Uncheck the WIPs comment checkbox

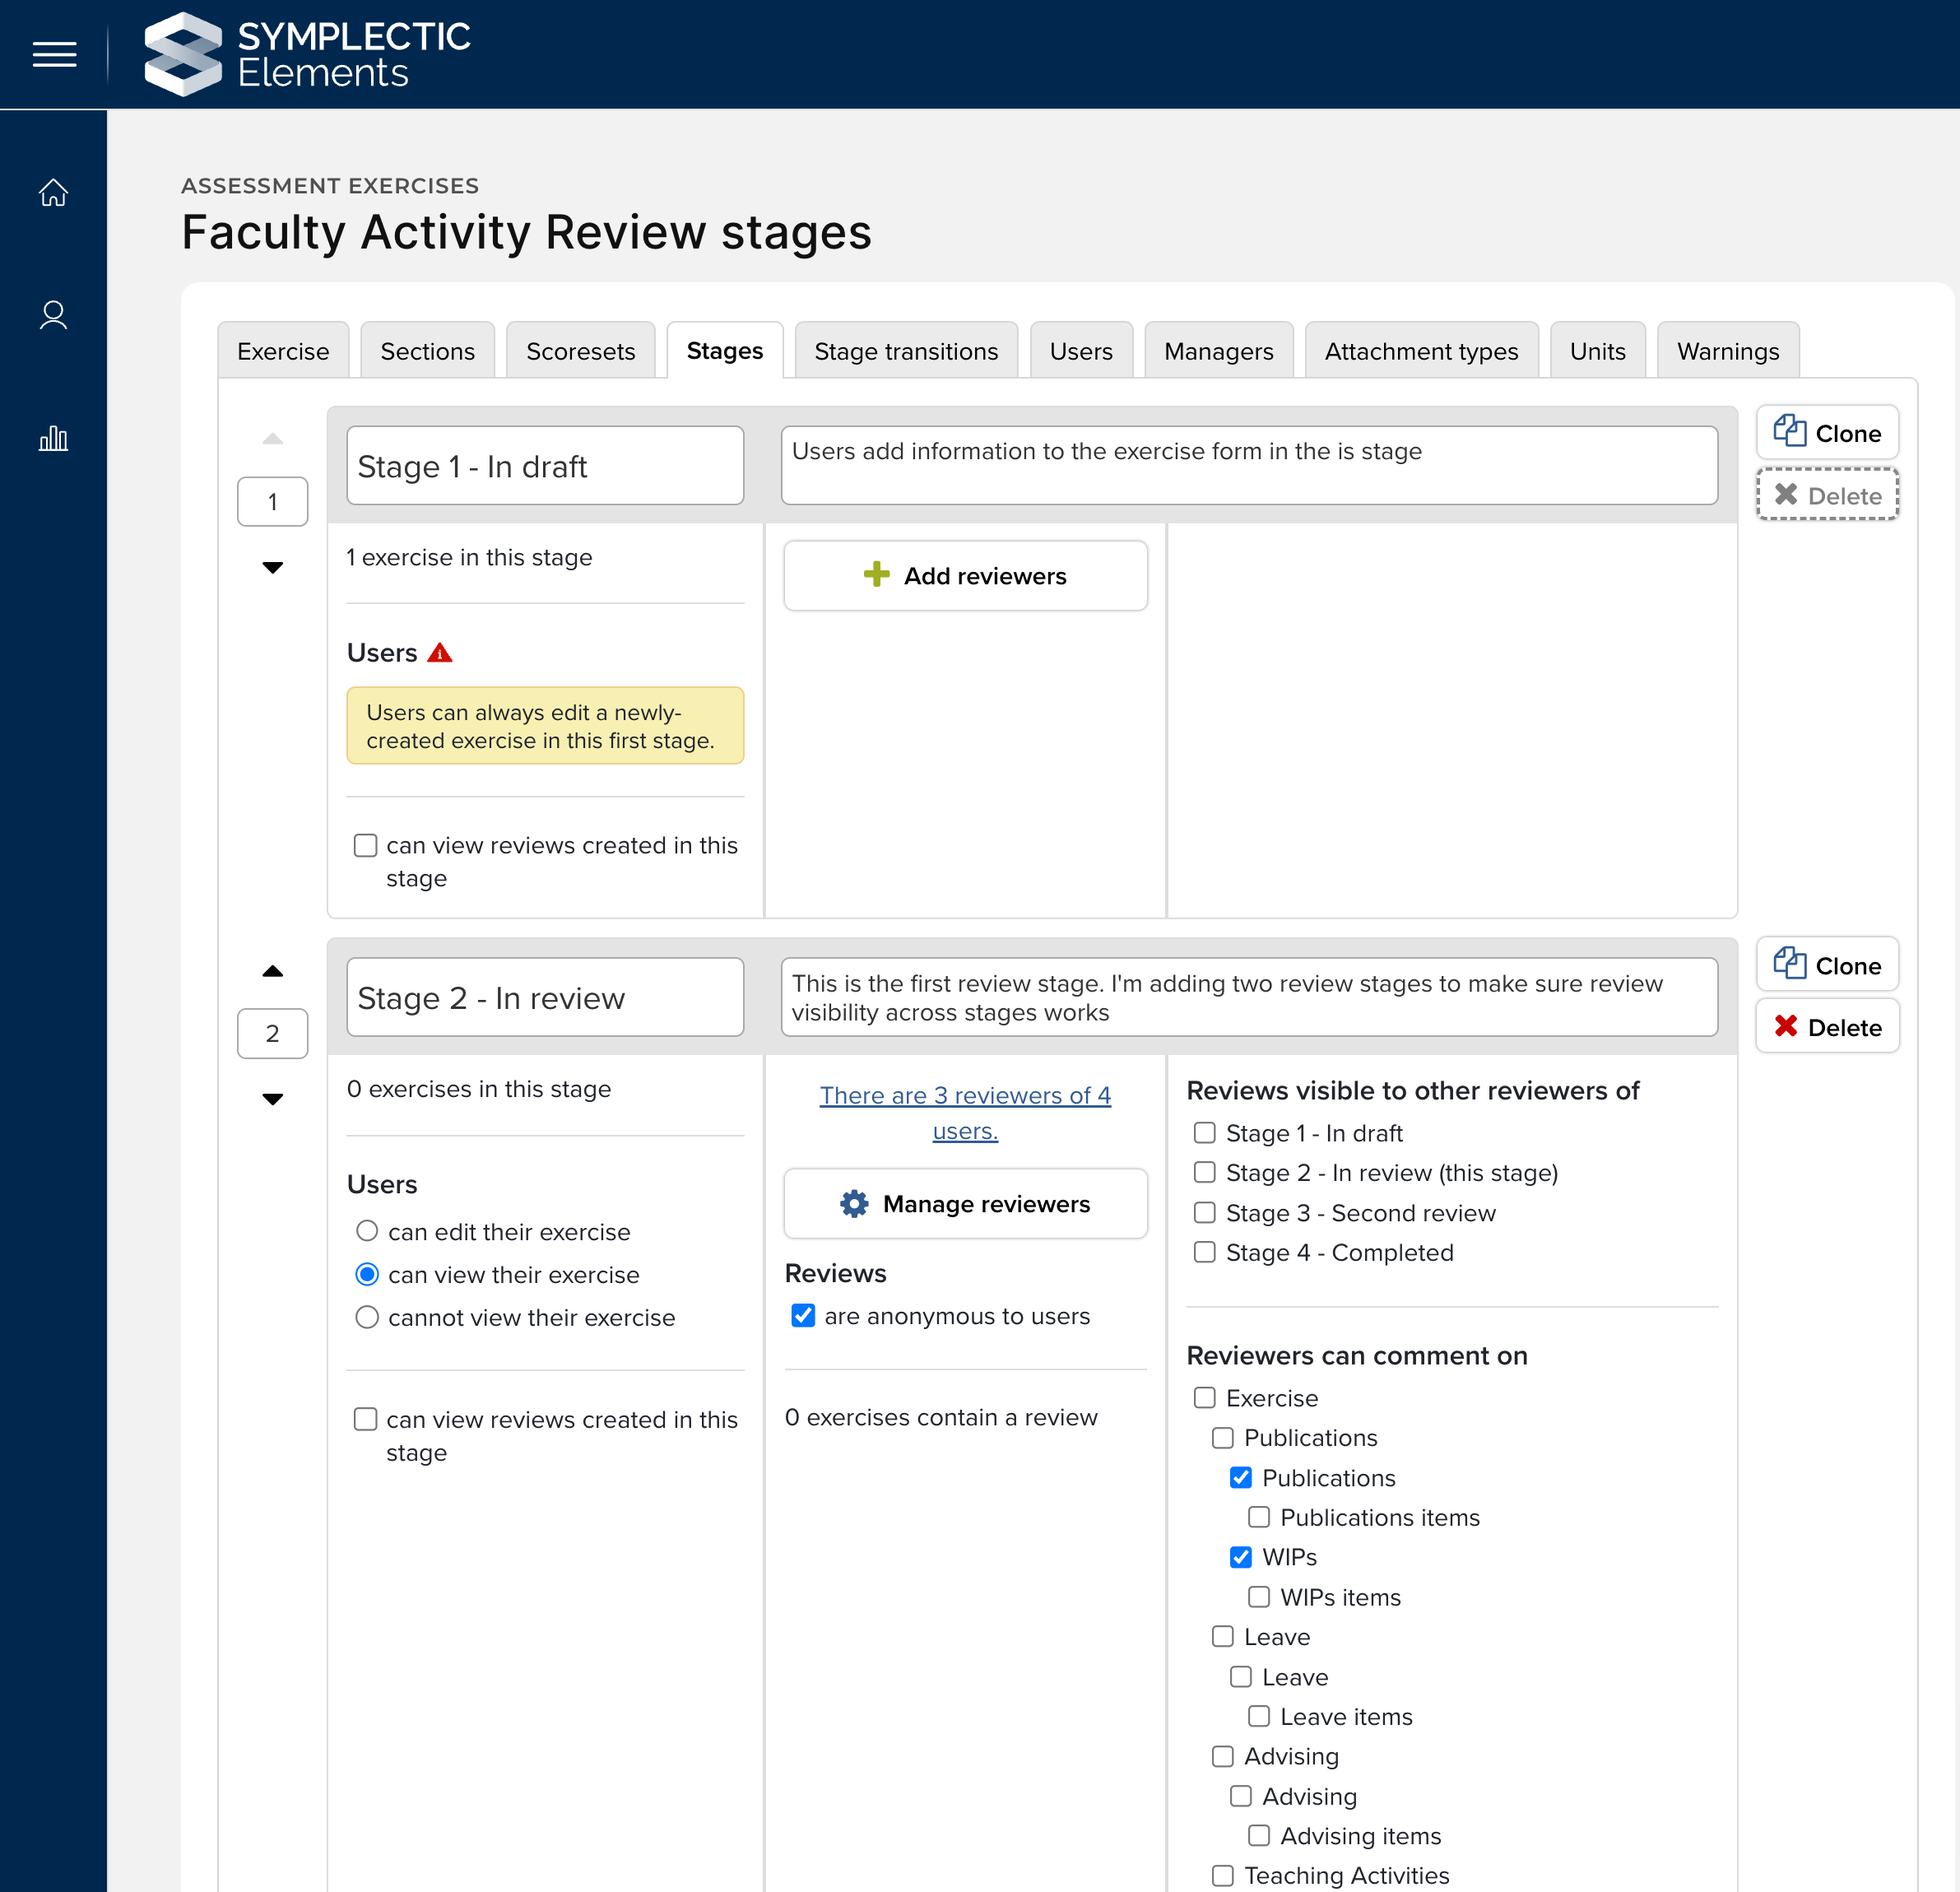click(x=1241, y=1557)
